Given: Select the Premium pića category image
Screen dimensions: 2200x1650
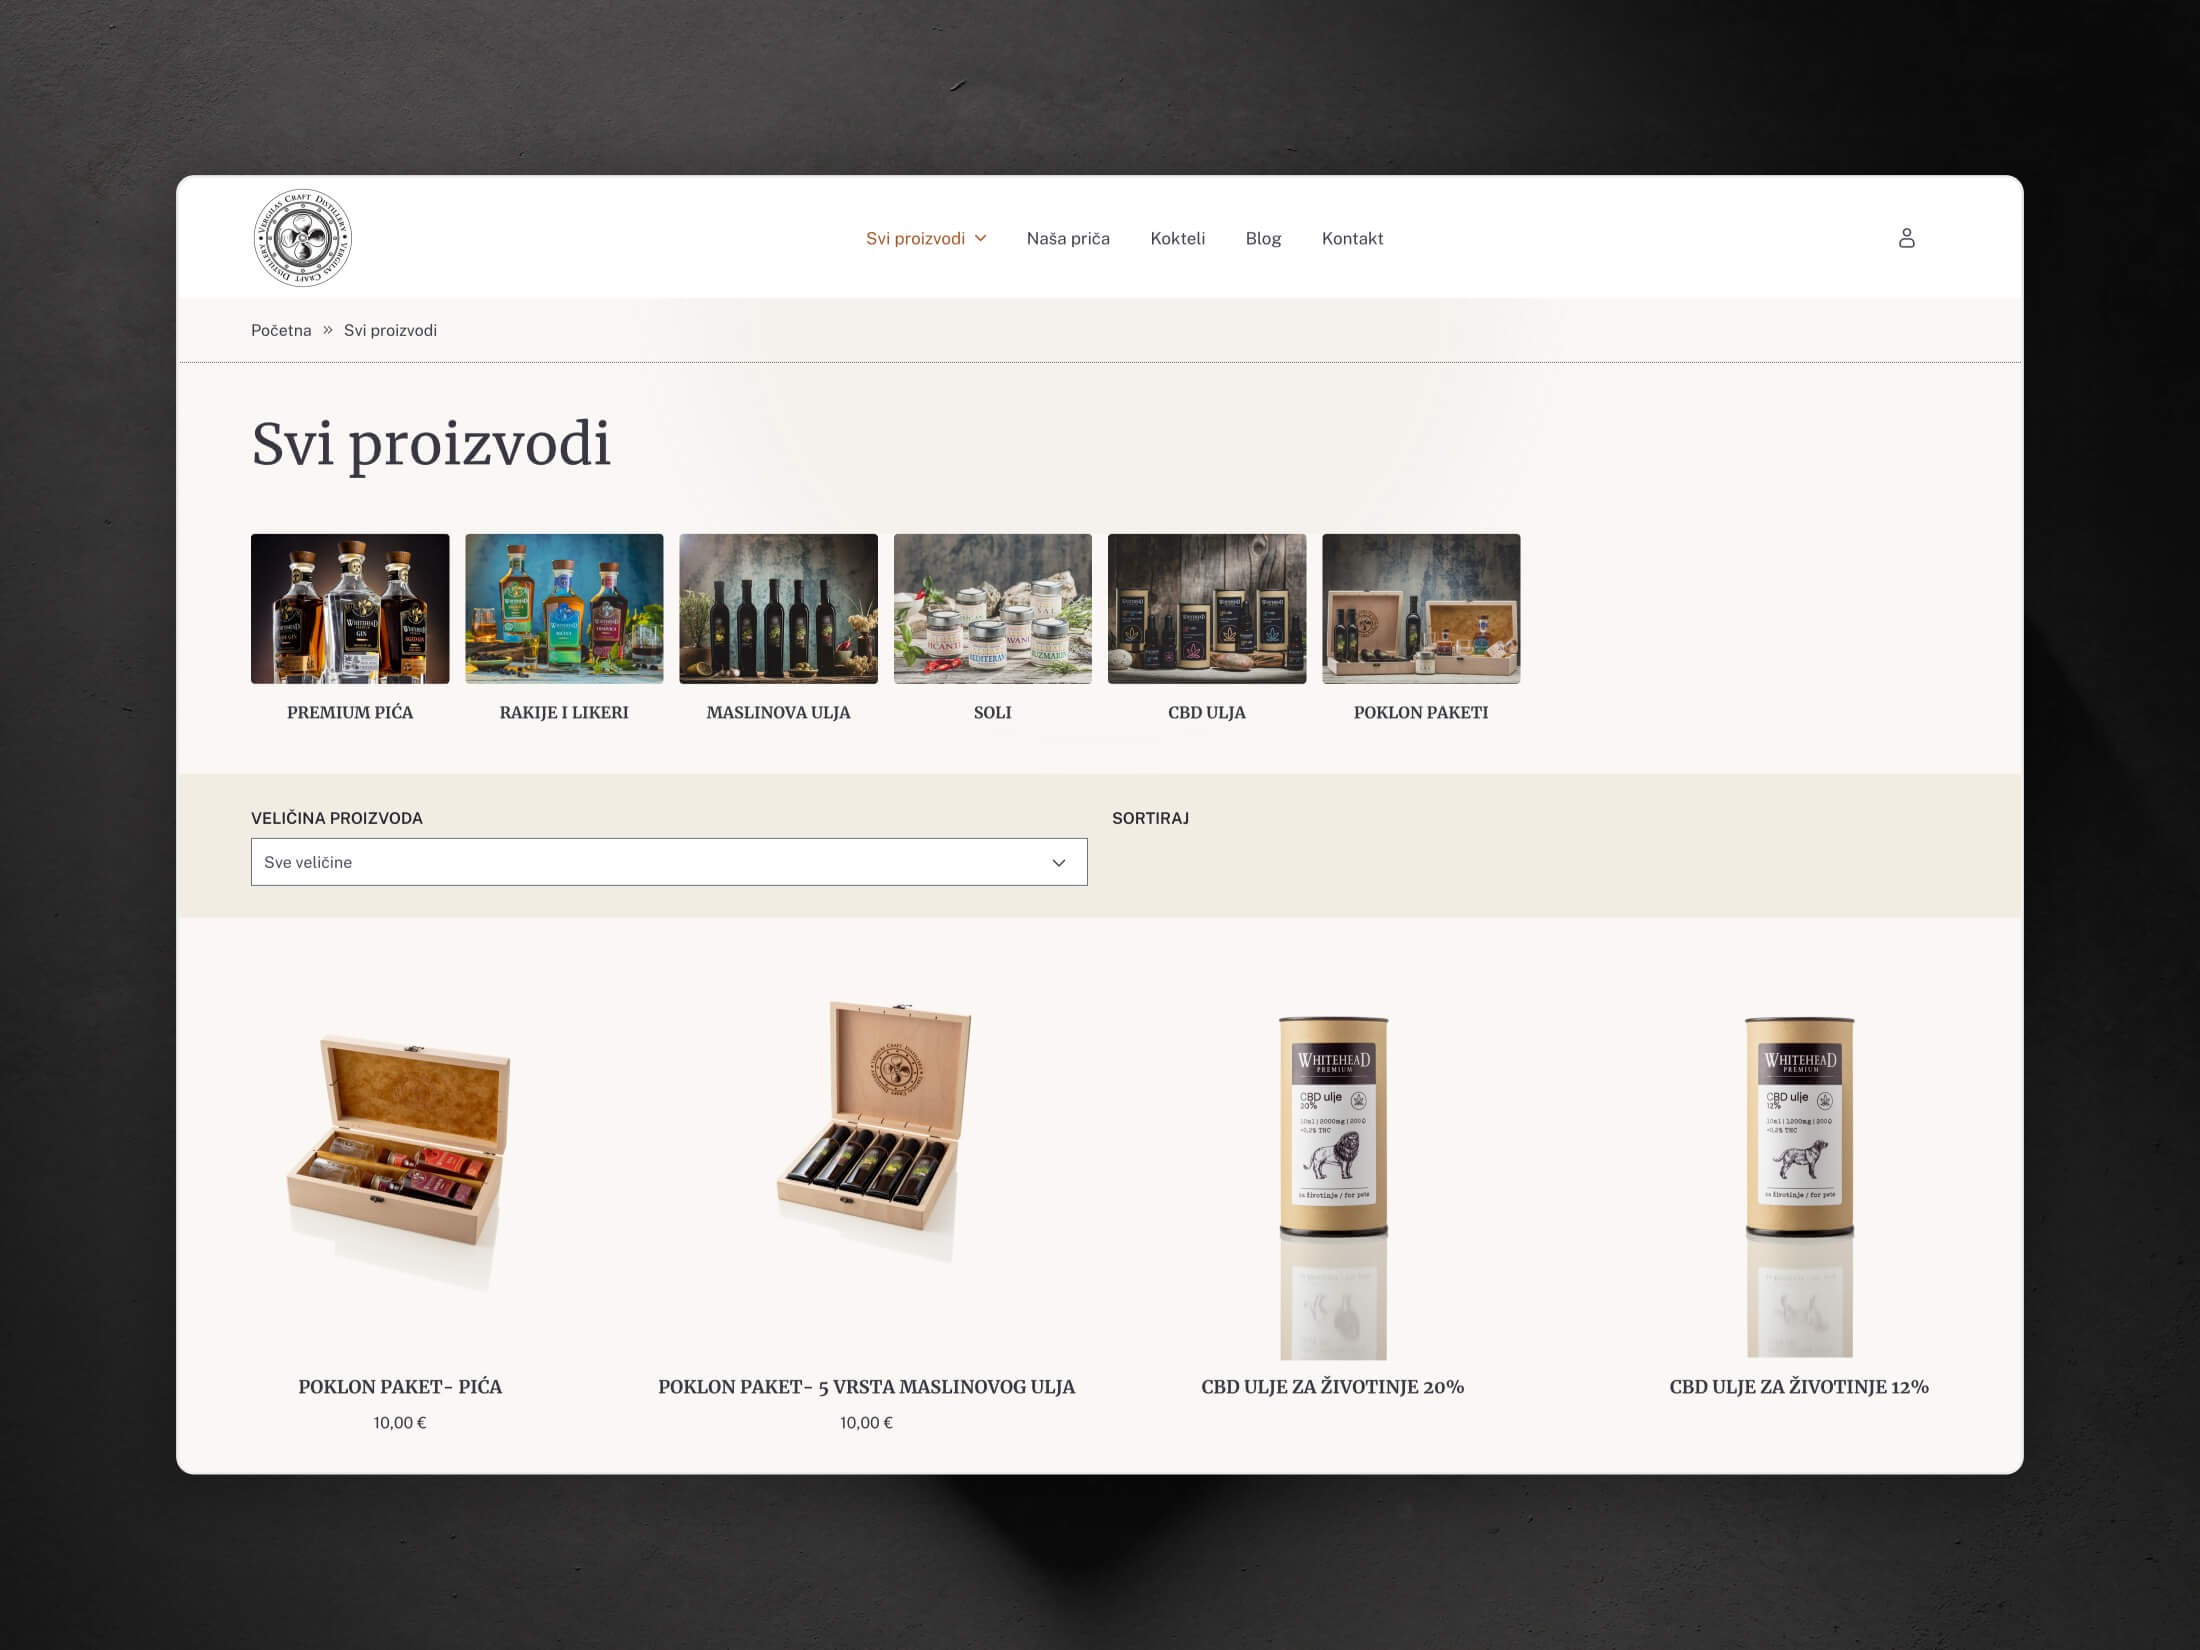Looking at the screenshot, I should point(350,609).
